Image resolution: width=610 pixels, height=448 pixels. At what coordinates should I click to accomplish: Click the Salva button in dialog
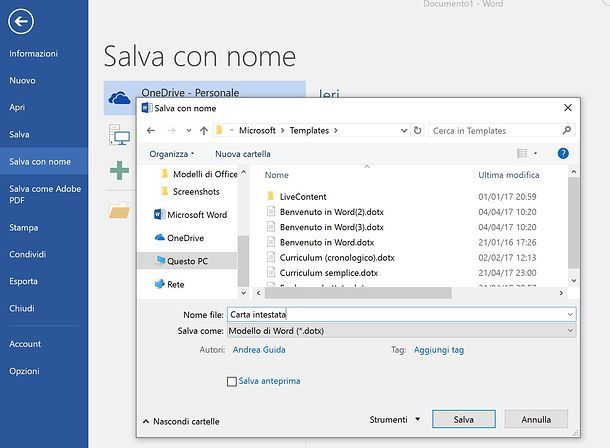[464, 419]
